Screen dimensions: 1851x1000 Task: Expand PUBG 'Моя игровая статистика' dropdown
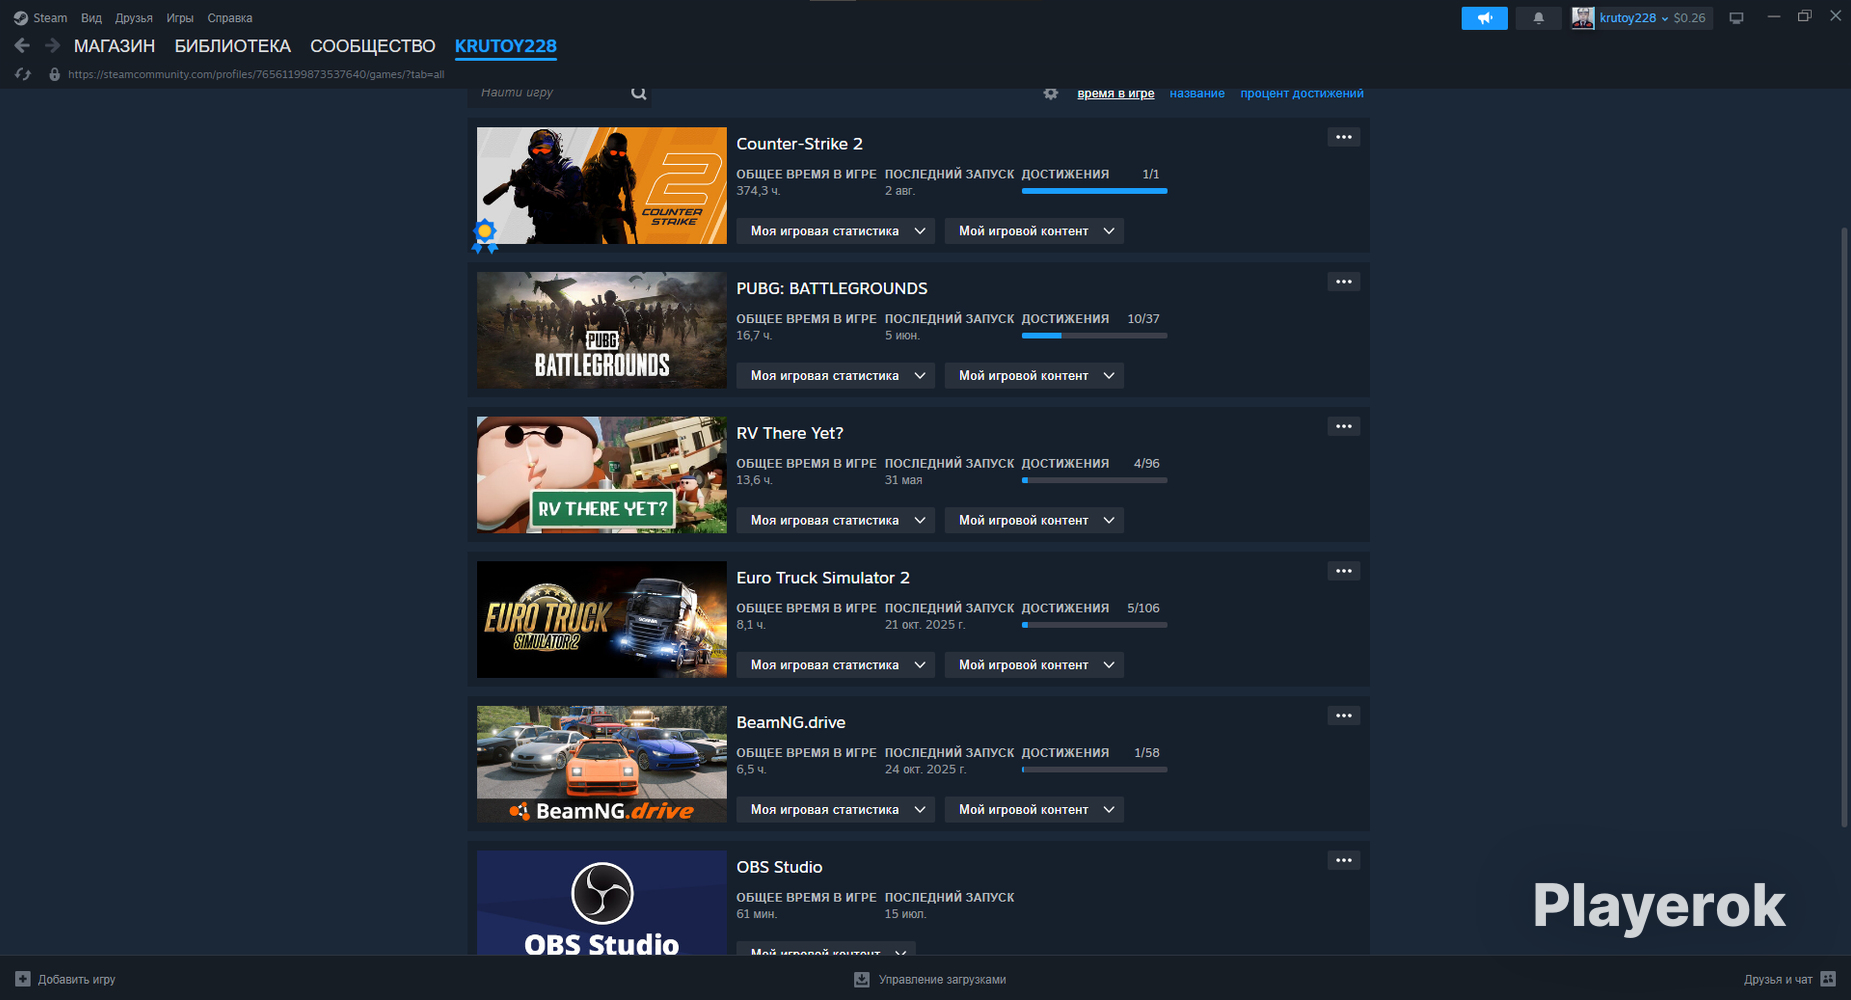click(x=835, y=376)
